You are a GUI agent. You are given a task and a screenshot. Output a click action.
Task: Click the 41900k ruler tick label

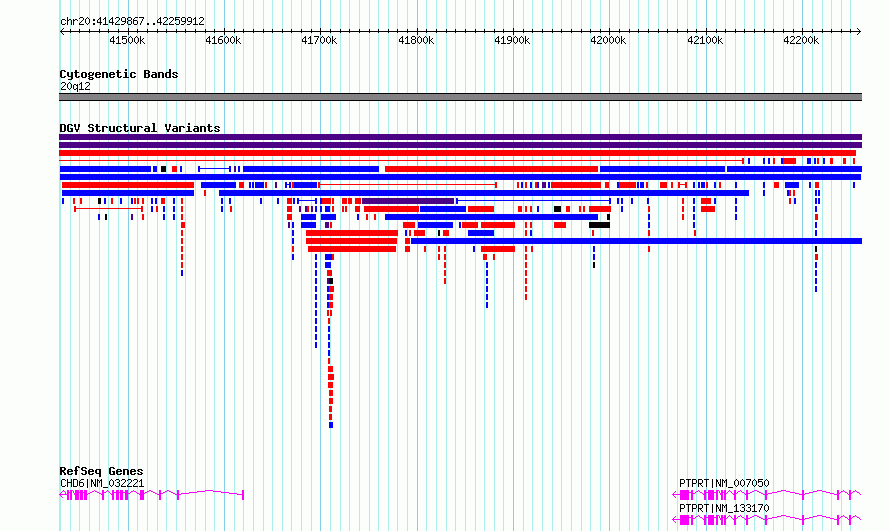(x=512, y=40)
